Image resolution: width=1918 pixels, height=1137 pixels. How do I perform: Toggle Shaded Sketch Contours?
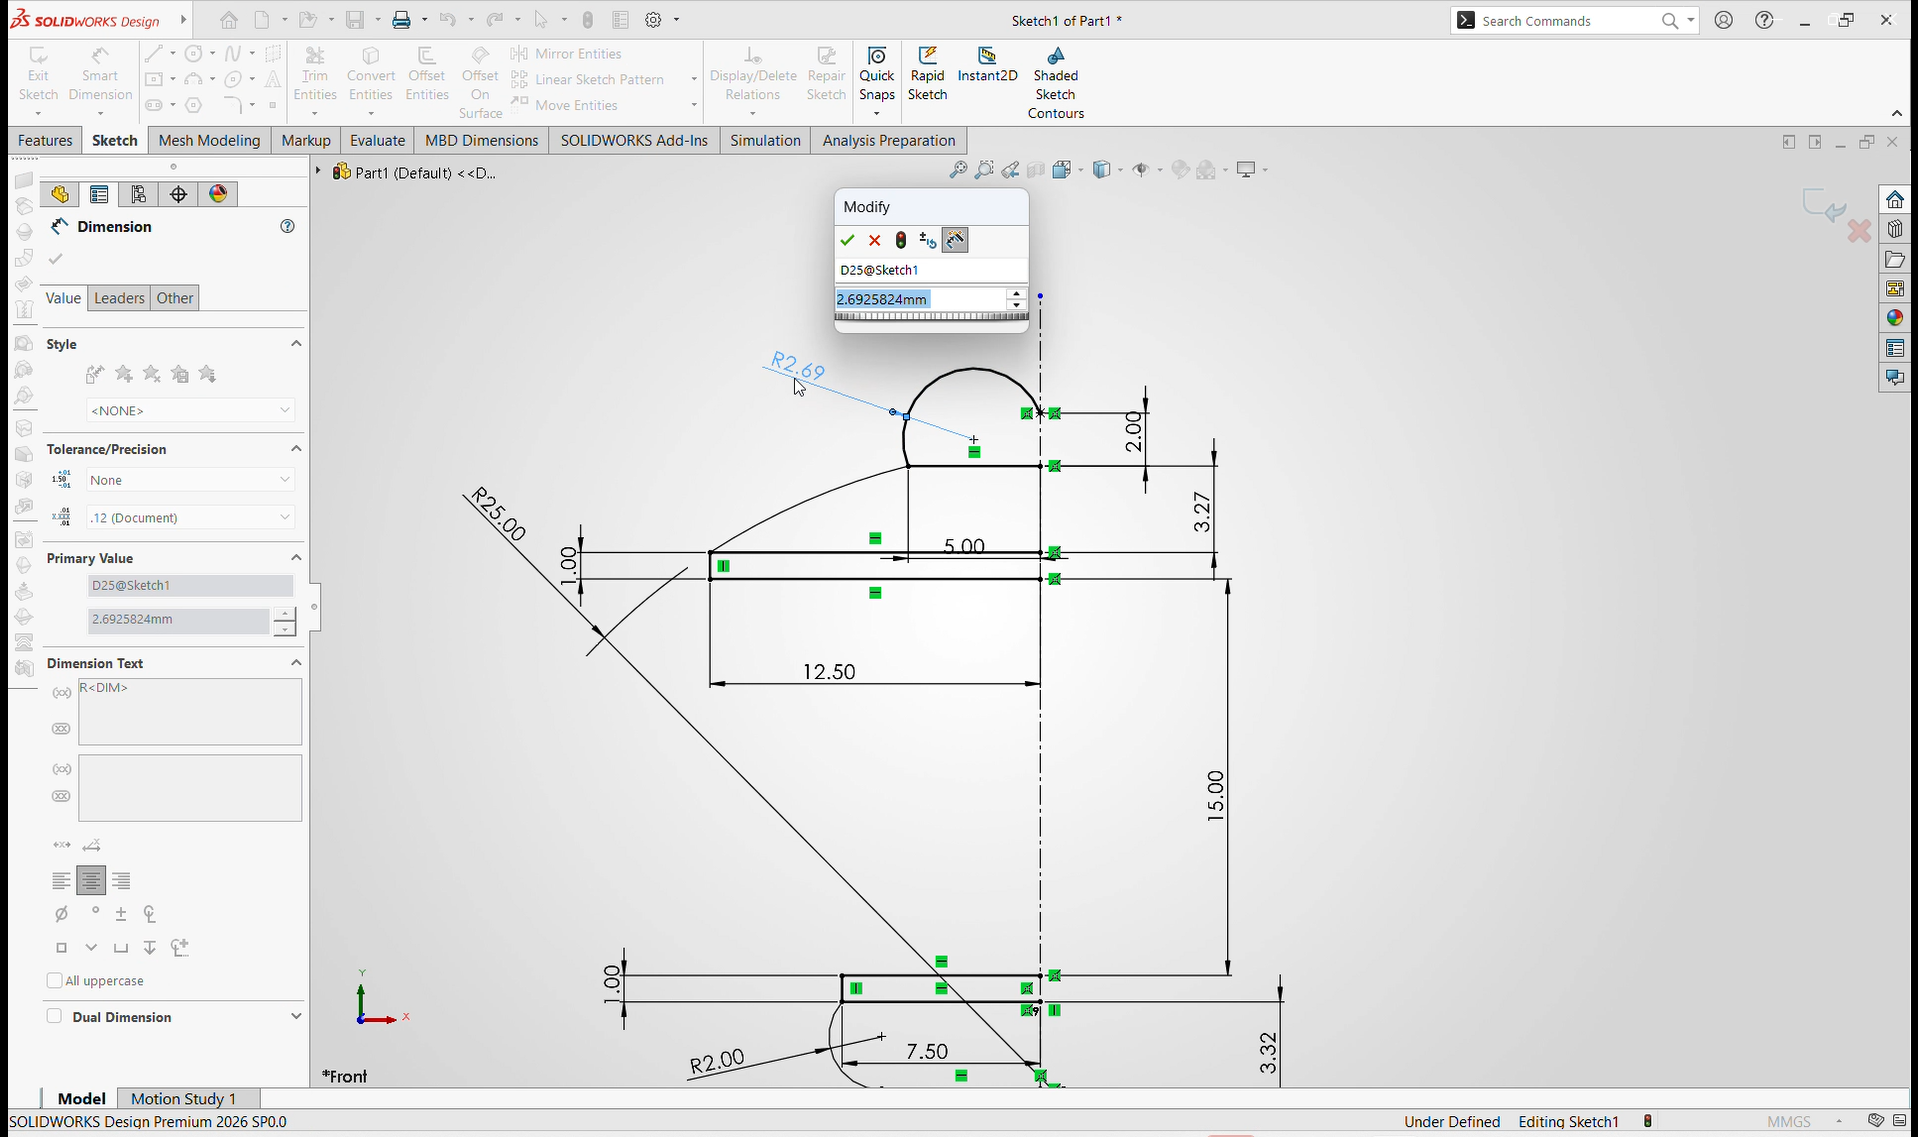point(1056,83)
